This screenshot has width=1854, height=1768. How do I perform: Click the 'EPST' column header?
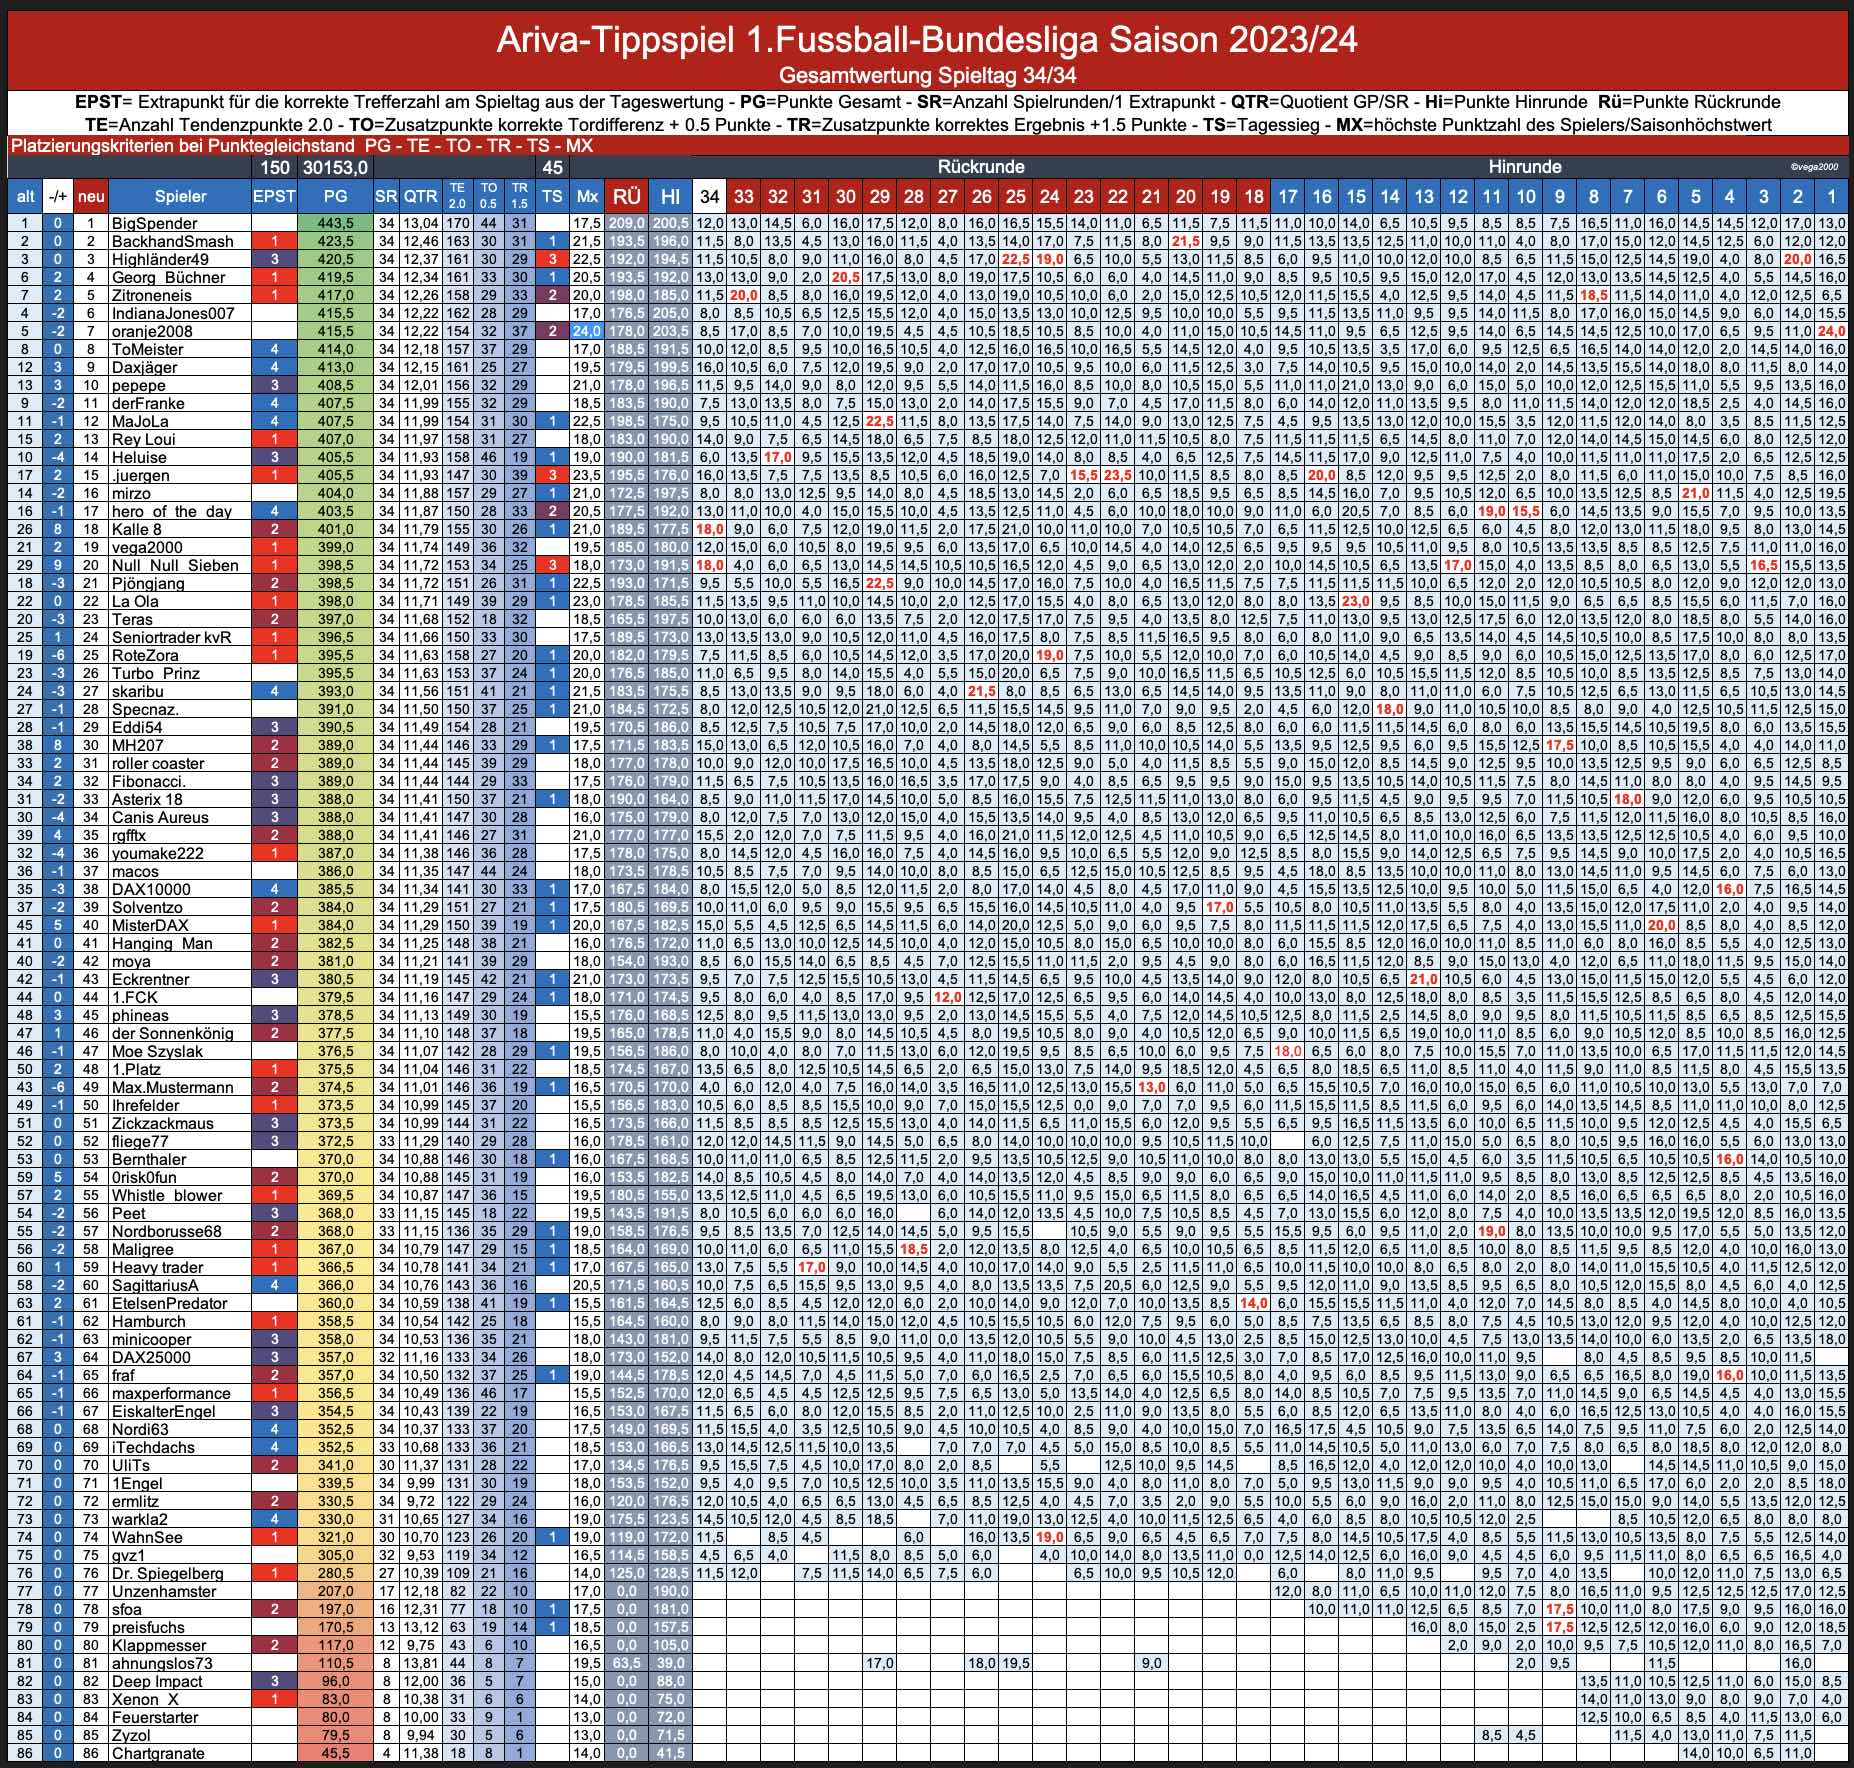[x=274, y=196]
